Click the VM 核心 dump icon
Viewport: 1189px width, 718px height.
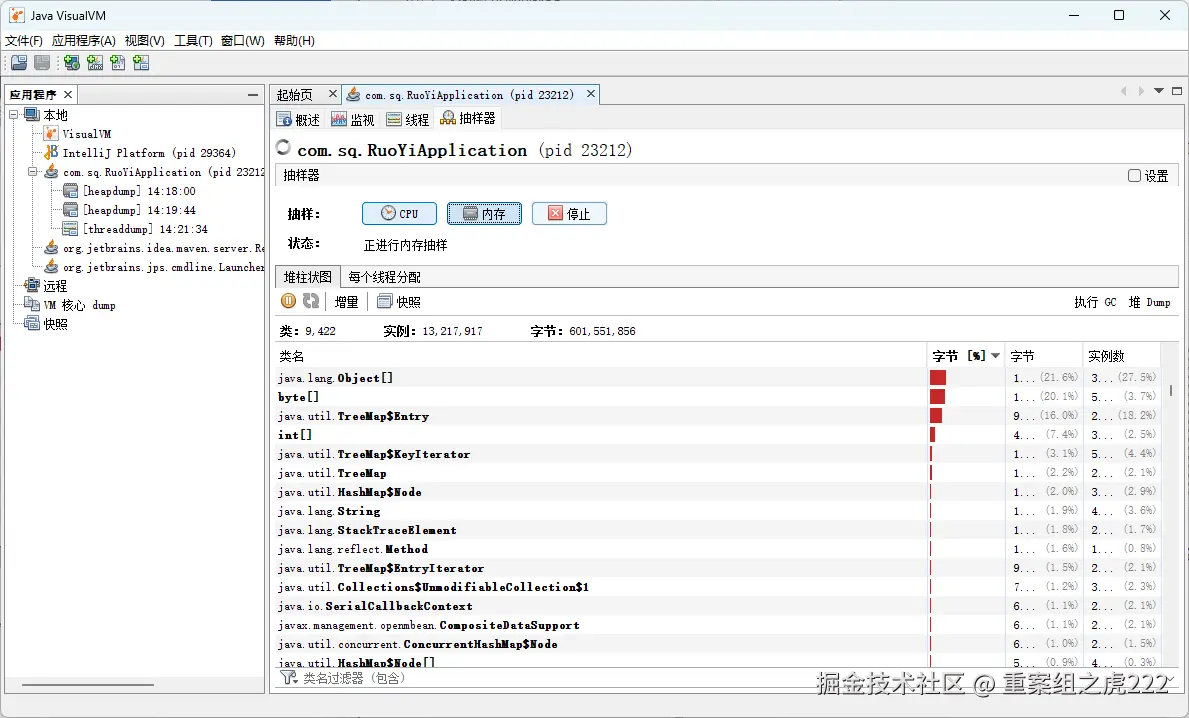click(x=32, y=305)
